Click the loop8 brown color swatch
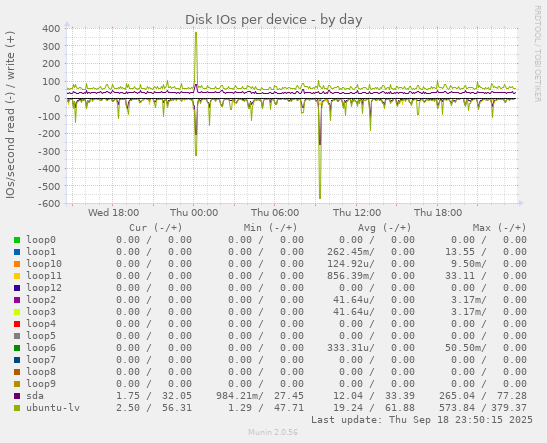Image resolution: width=547 pixels, height=443 pixels. click(17, 372)
